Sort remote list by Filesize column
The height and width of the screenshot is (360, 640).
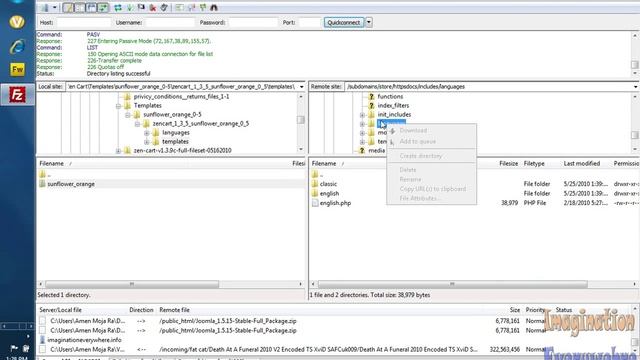(x=508, y=164)
